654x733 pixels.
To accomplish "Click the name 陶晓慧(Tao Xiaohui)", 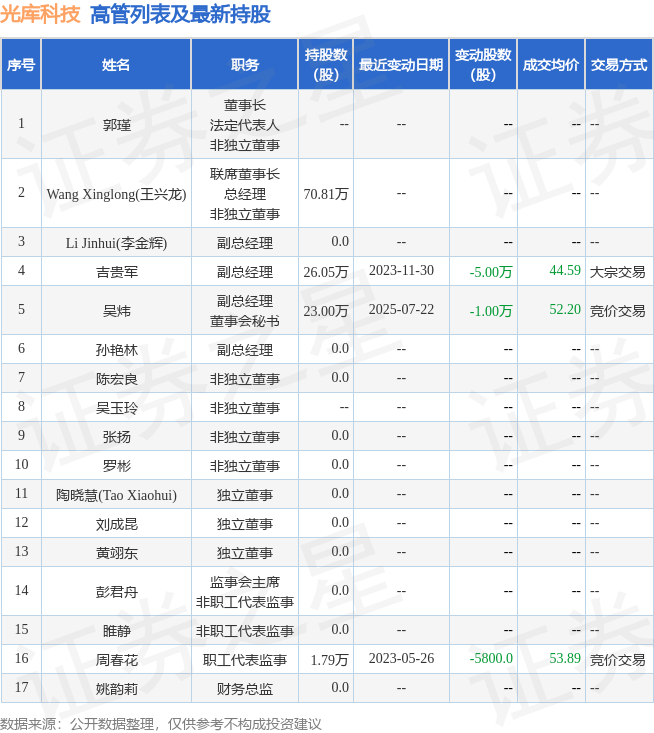I will [116, 495].
